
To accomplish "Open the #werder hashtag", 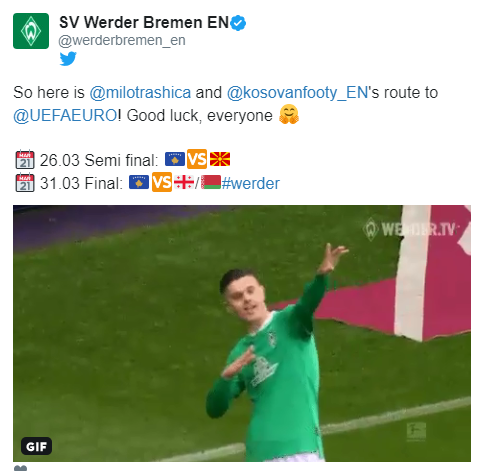I will tap(251, 183).
